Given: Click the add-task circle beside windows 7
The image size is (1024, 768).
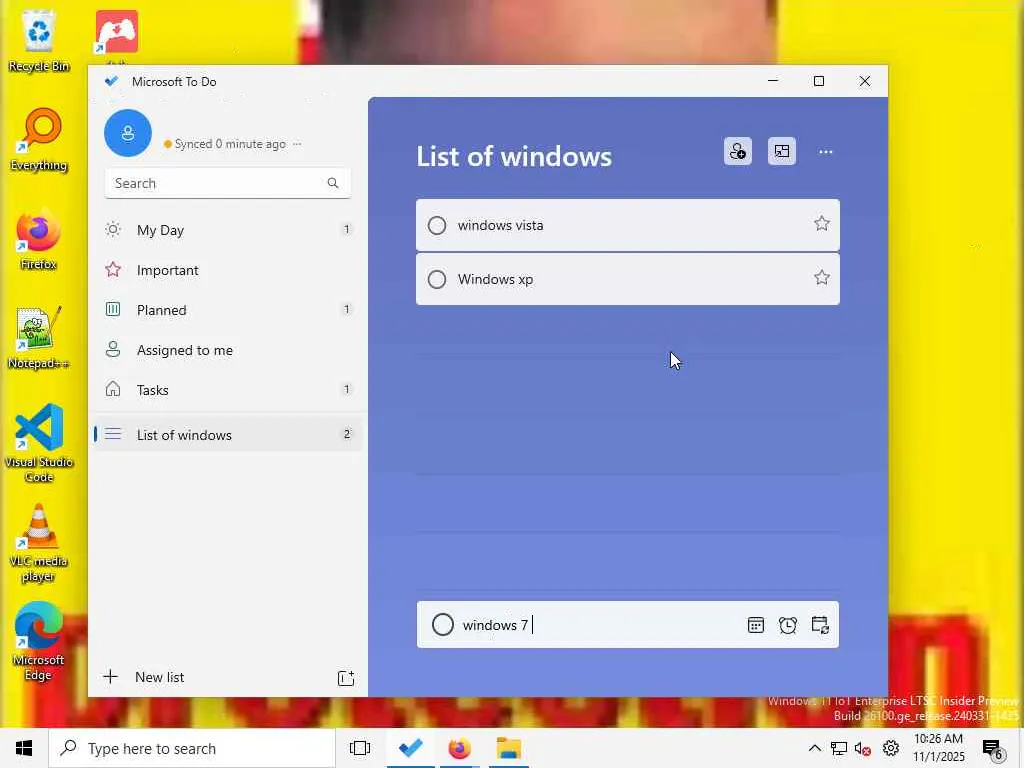Looking at the screenshot, I should coord(443,624).
